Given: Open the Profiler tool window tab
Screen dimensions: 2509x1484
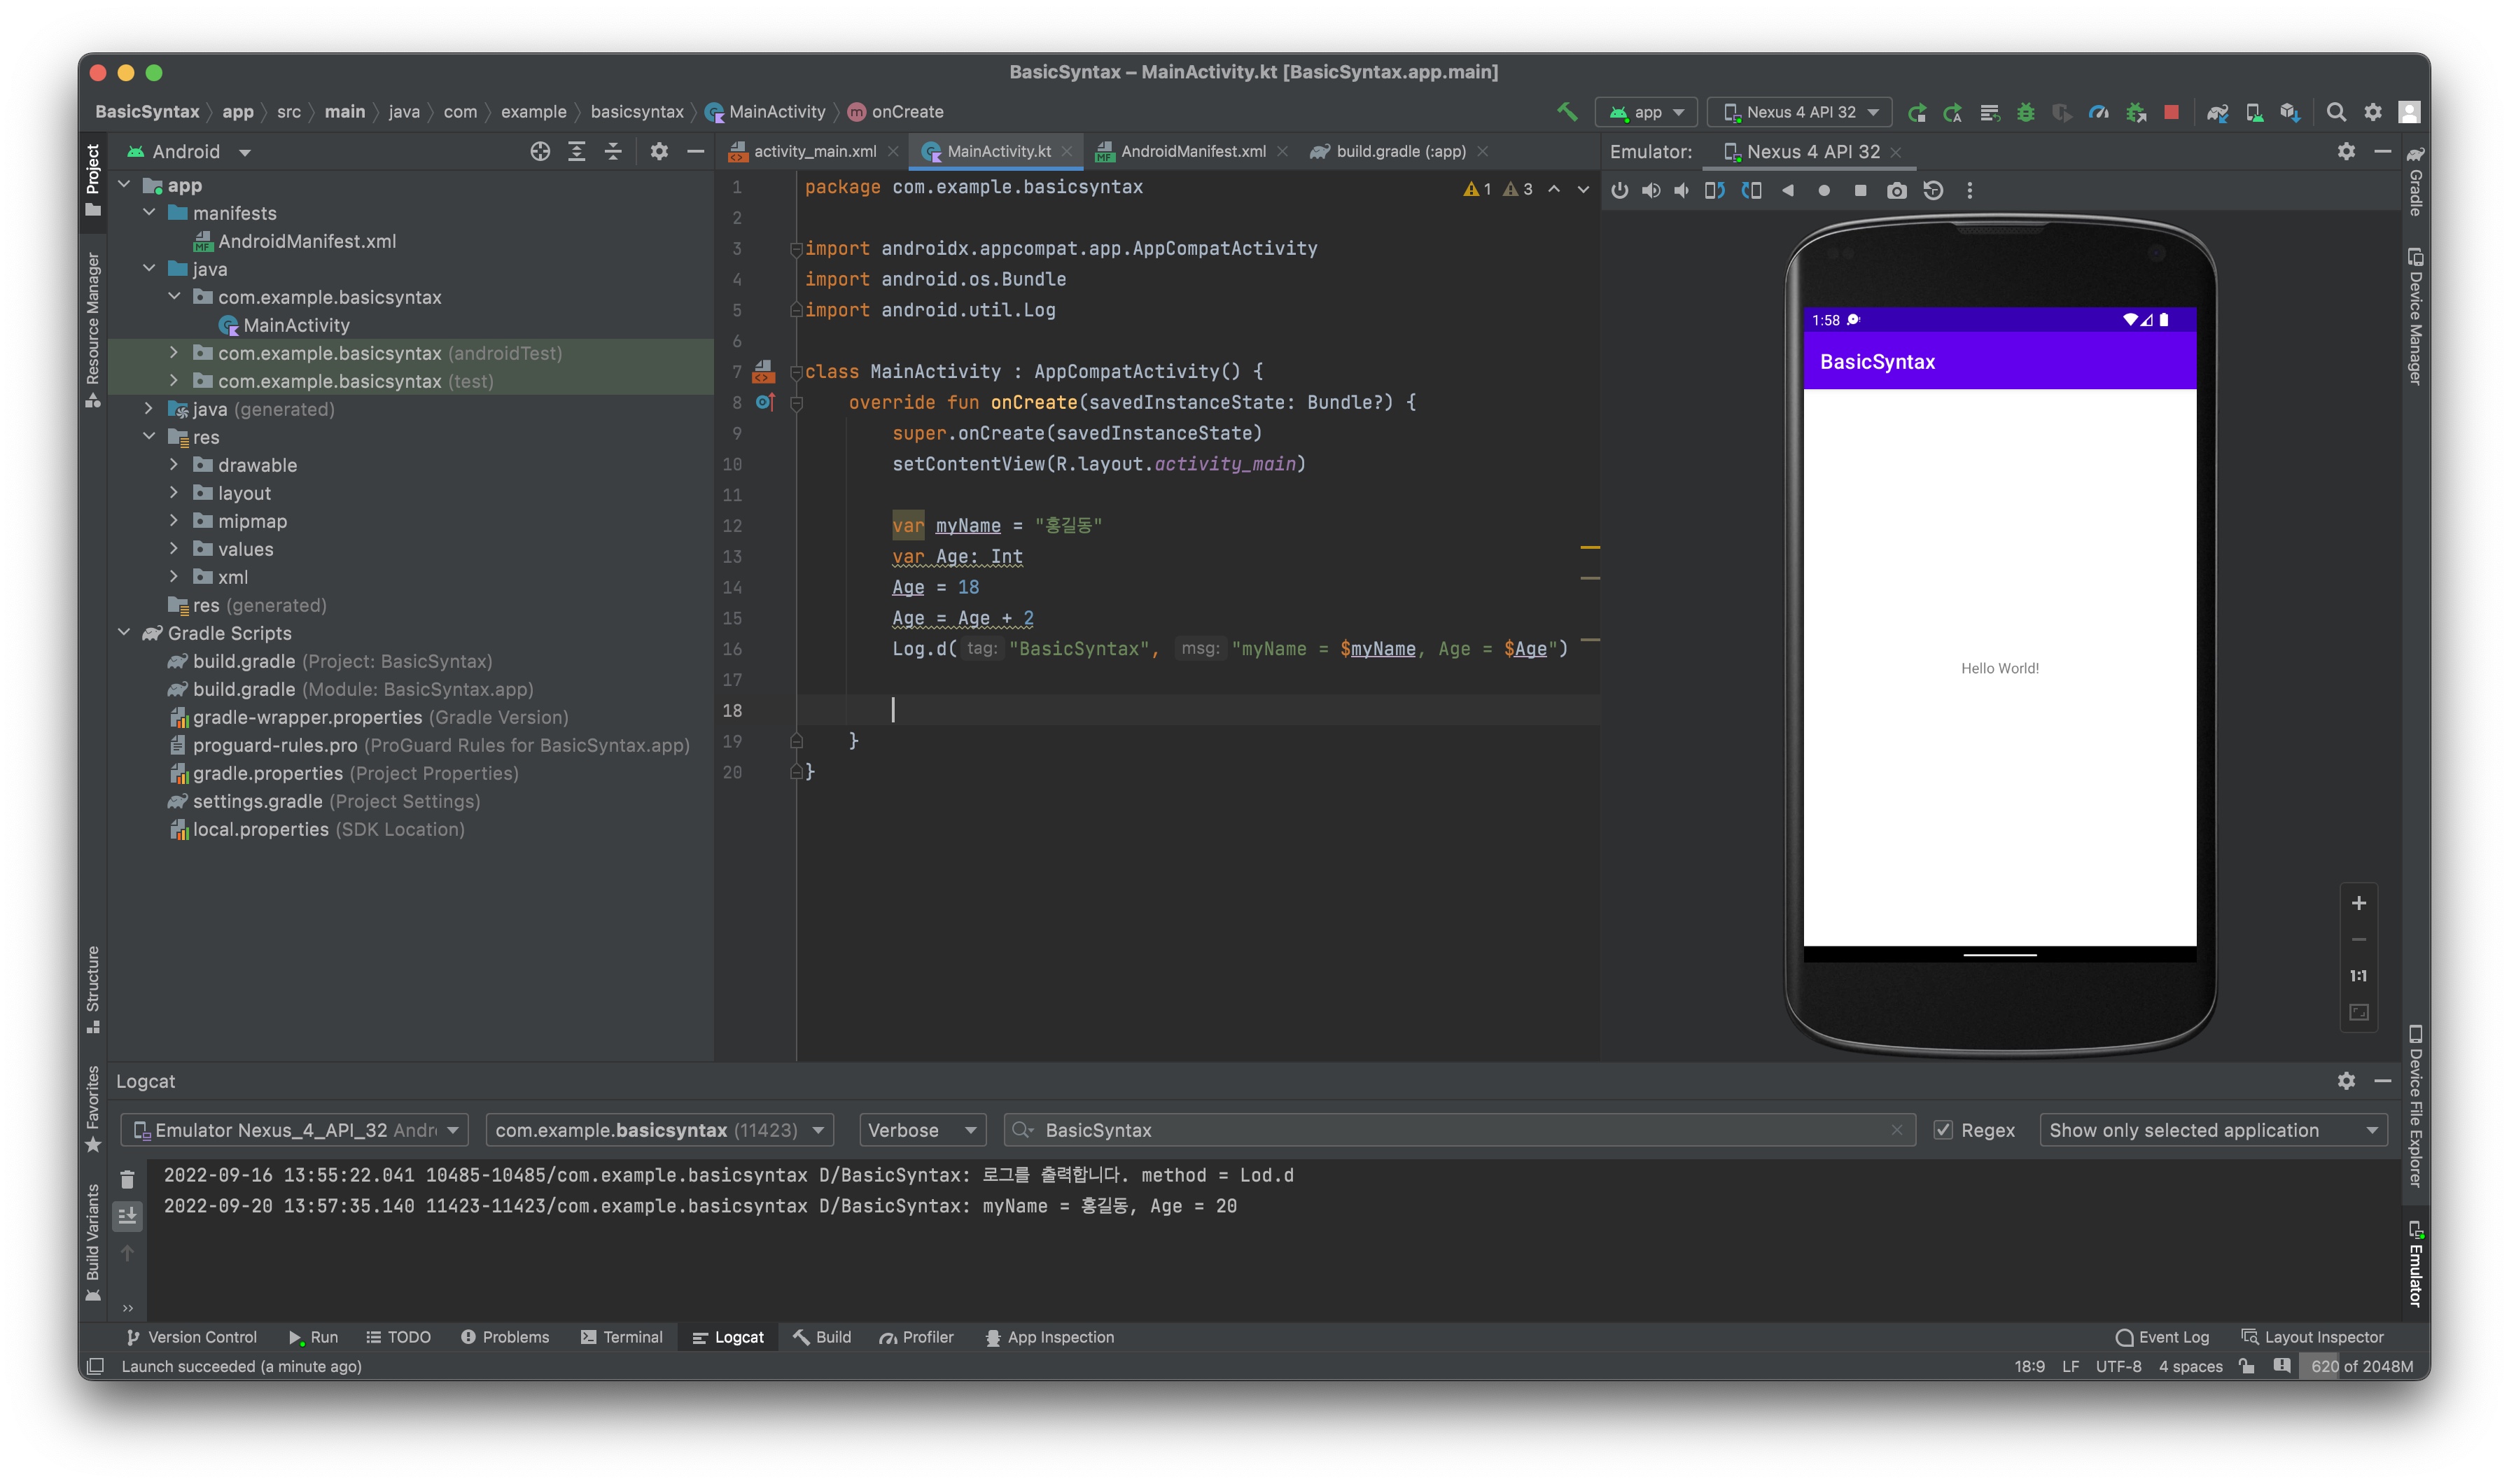Looking at the screenshot, I should pyautogui.click(x=917, y=1337).
